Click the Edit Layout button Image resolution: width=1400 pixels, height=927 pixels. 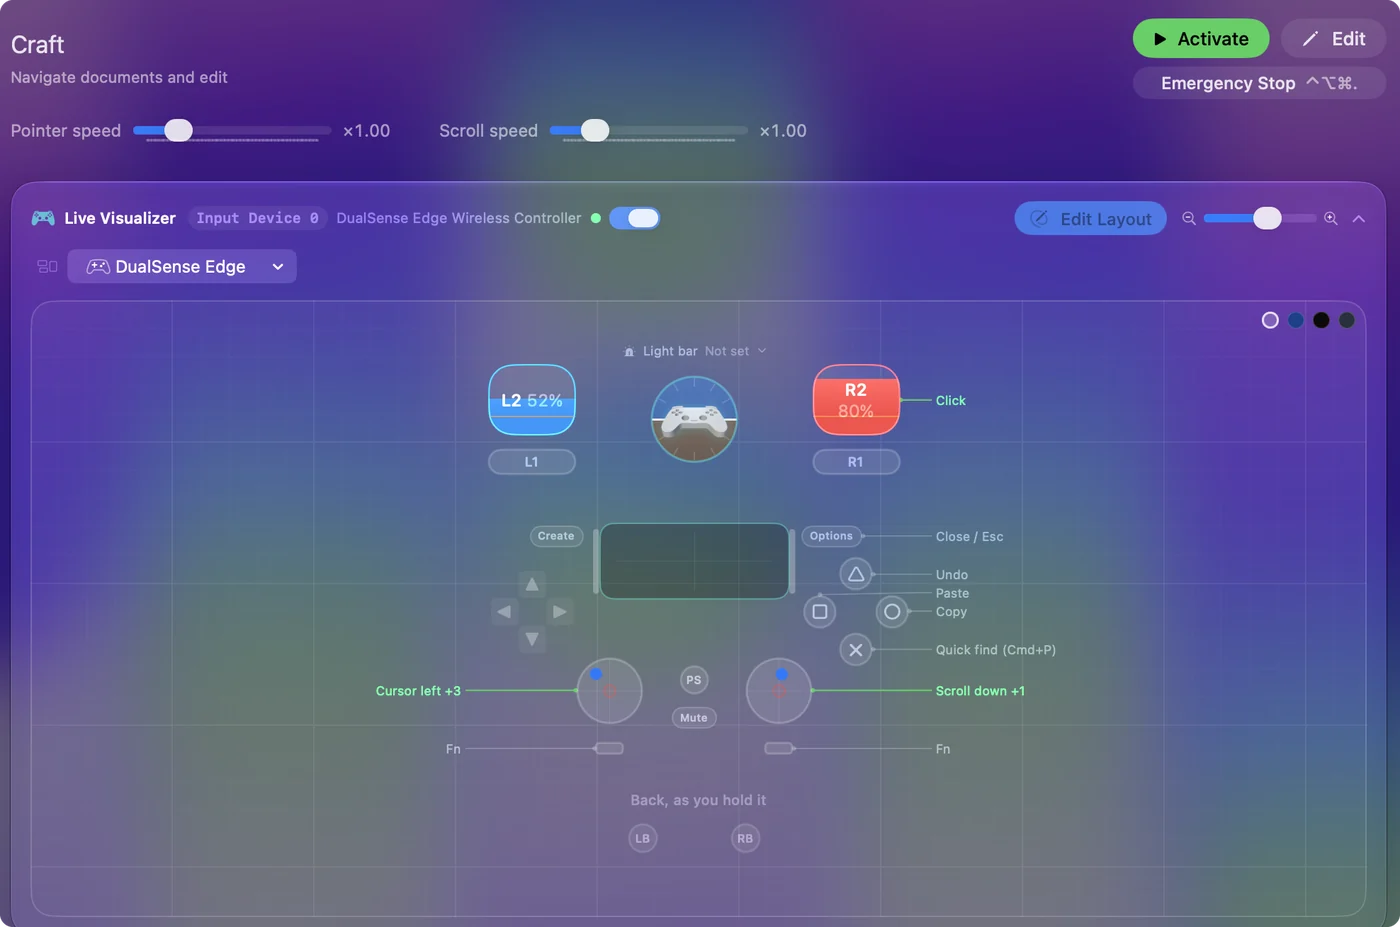click(x=1090, y=218)
